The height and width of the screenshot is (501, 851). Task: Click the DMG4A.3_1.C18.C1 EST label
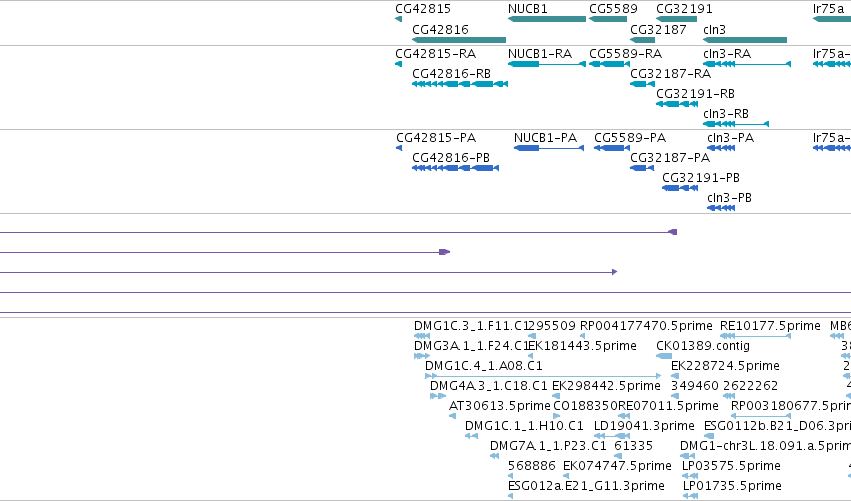tap(488, 386)
